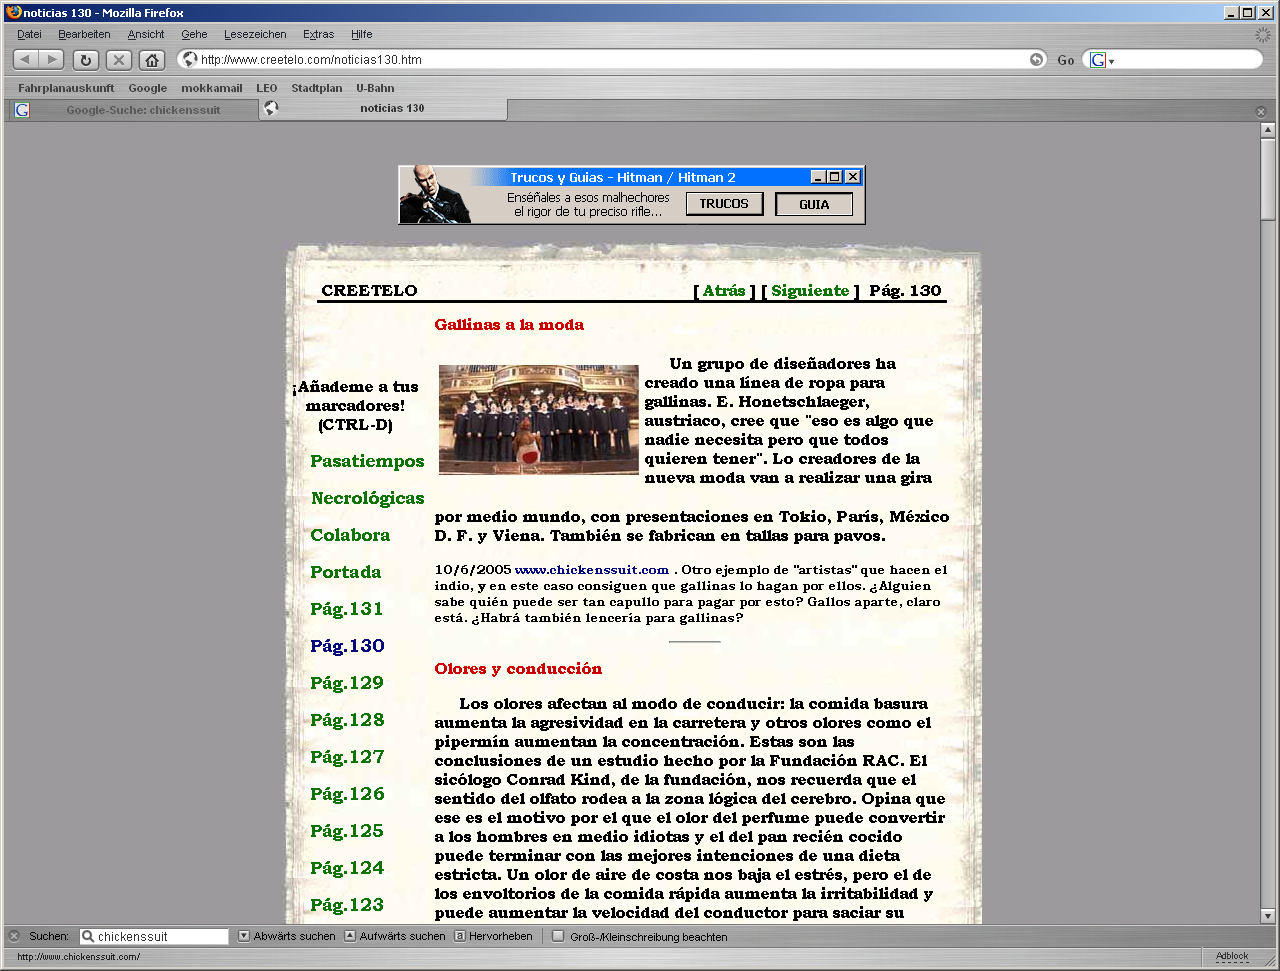
Task: Close the find bar
Action: click(14, 937)
